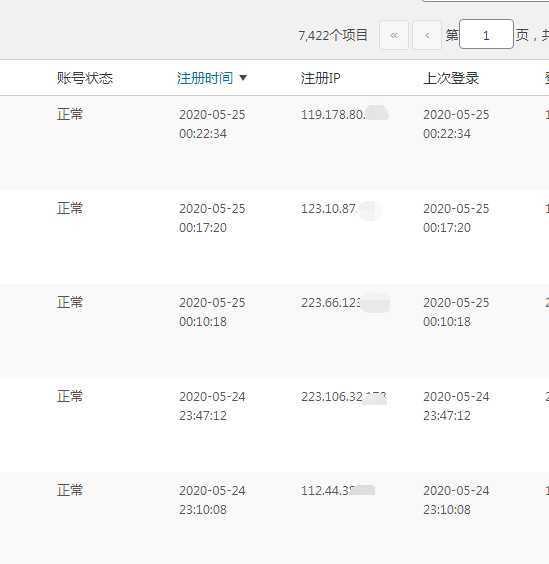Click the 账号状态 column header

point(85,78)
